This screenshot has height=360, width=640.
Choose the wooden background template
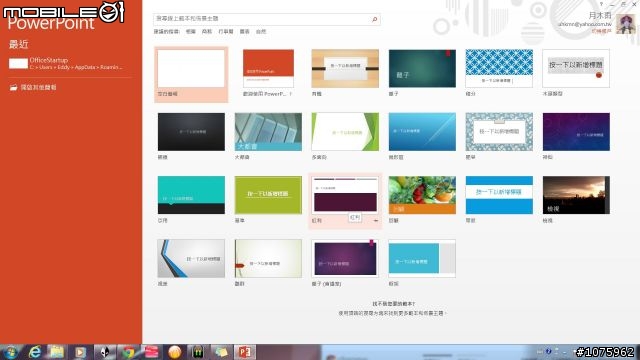(345, 69)
